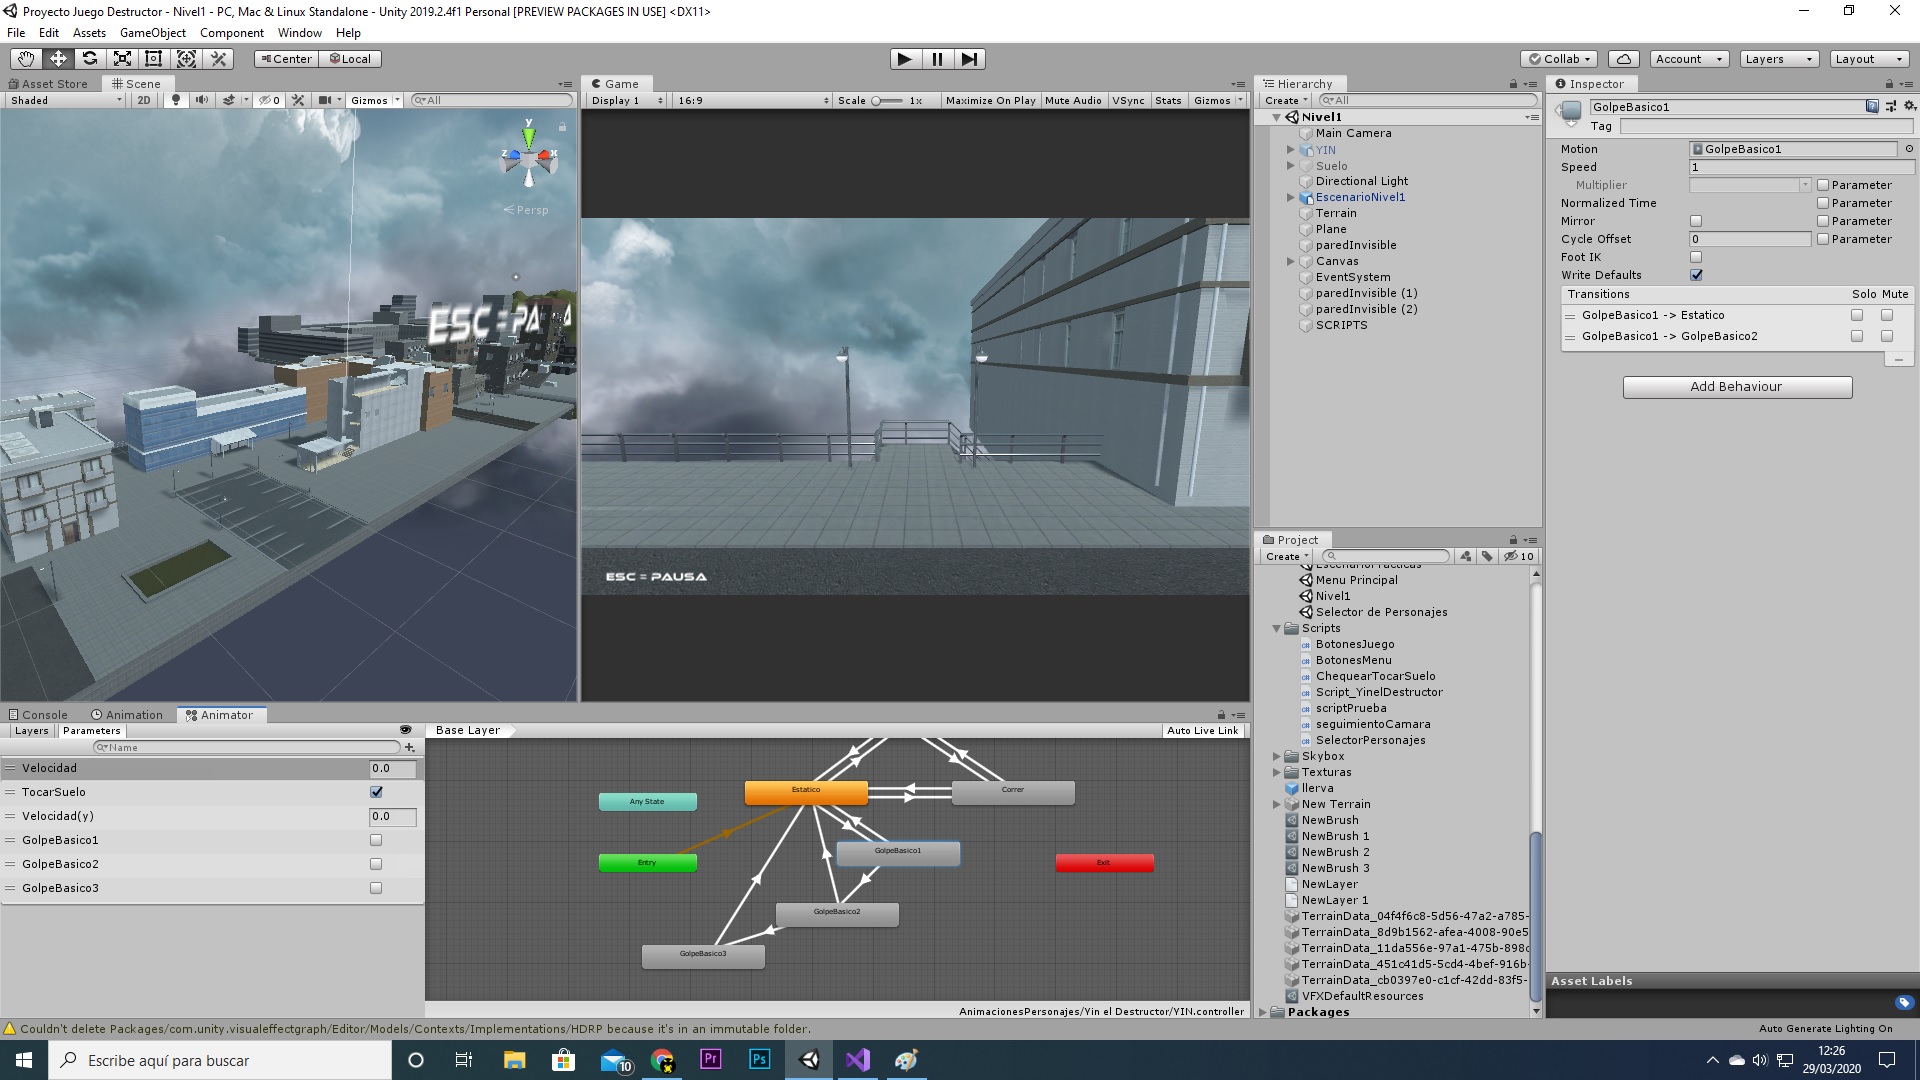This screenshot has height=1080, width=1920.
Task: Click the Collab button
Action: [x=1560, y=59]
